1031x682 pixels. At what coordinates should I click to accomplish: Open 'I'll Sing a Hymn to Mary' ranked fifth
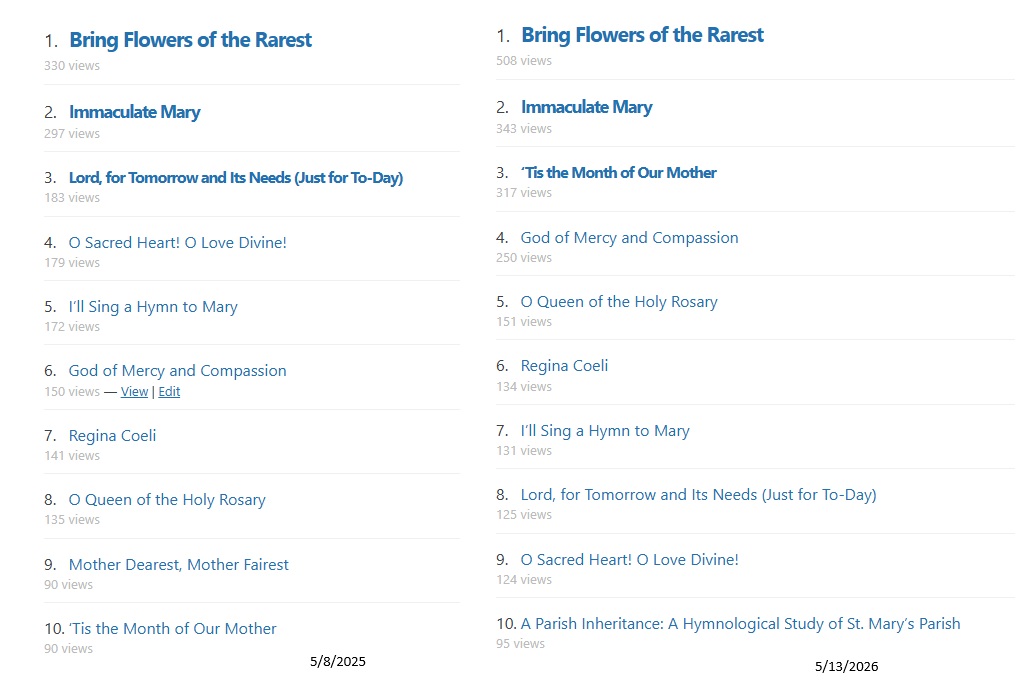pos(153,307)
